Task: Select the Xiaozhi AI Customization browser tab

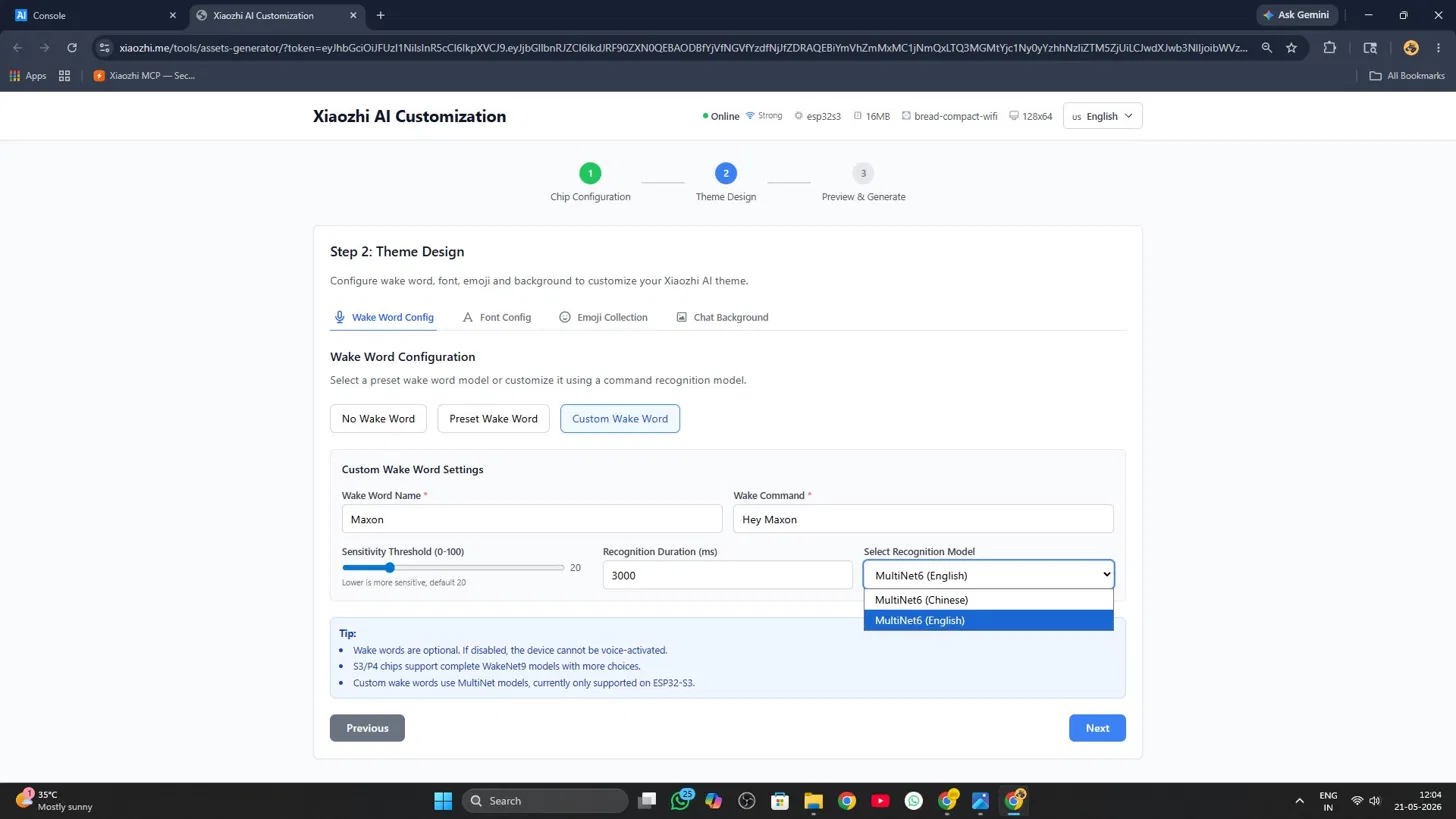Action: 277,15
